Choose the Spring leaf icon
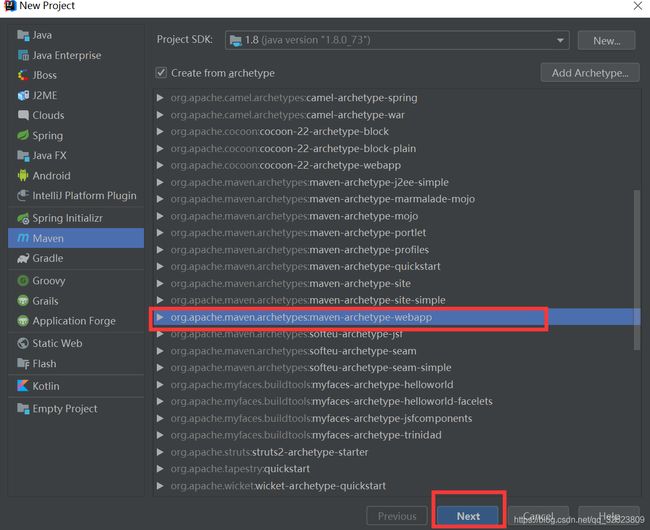The image size is (650, 530). pyautogui.click(x=23, y=136)
